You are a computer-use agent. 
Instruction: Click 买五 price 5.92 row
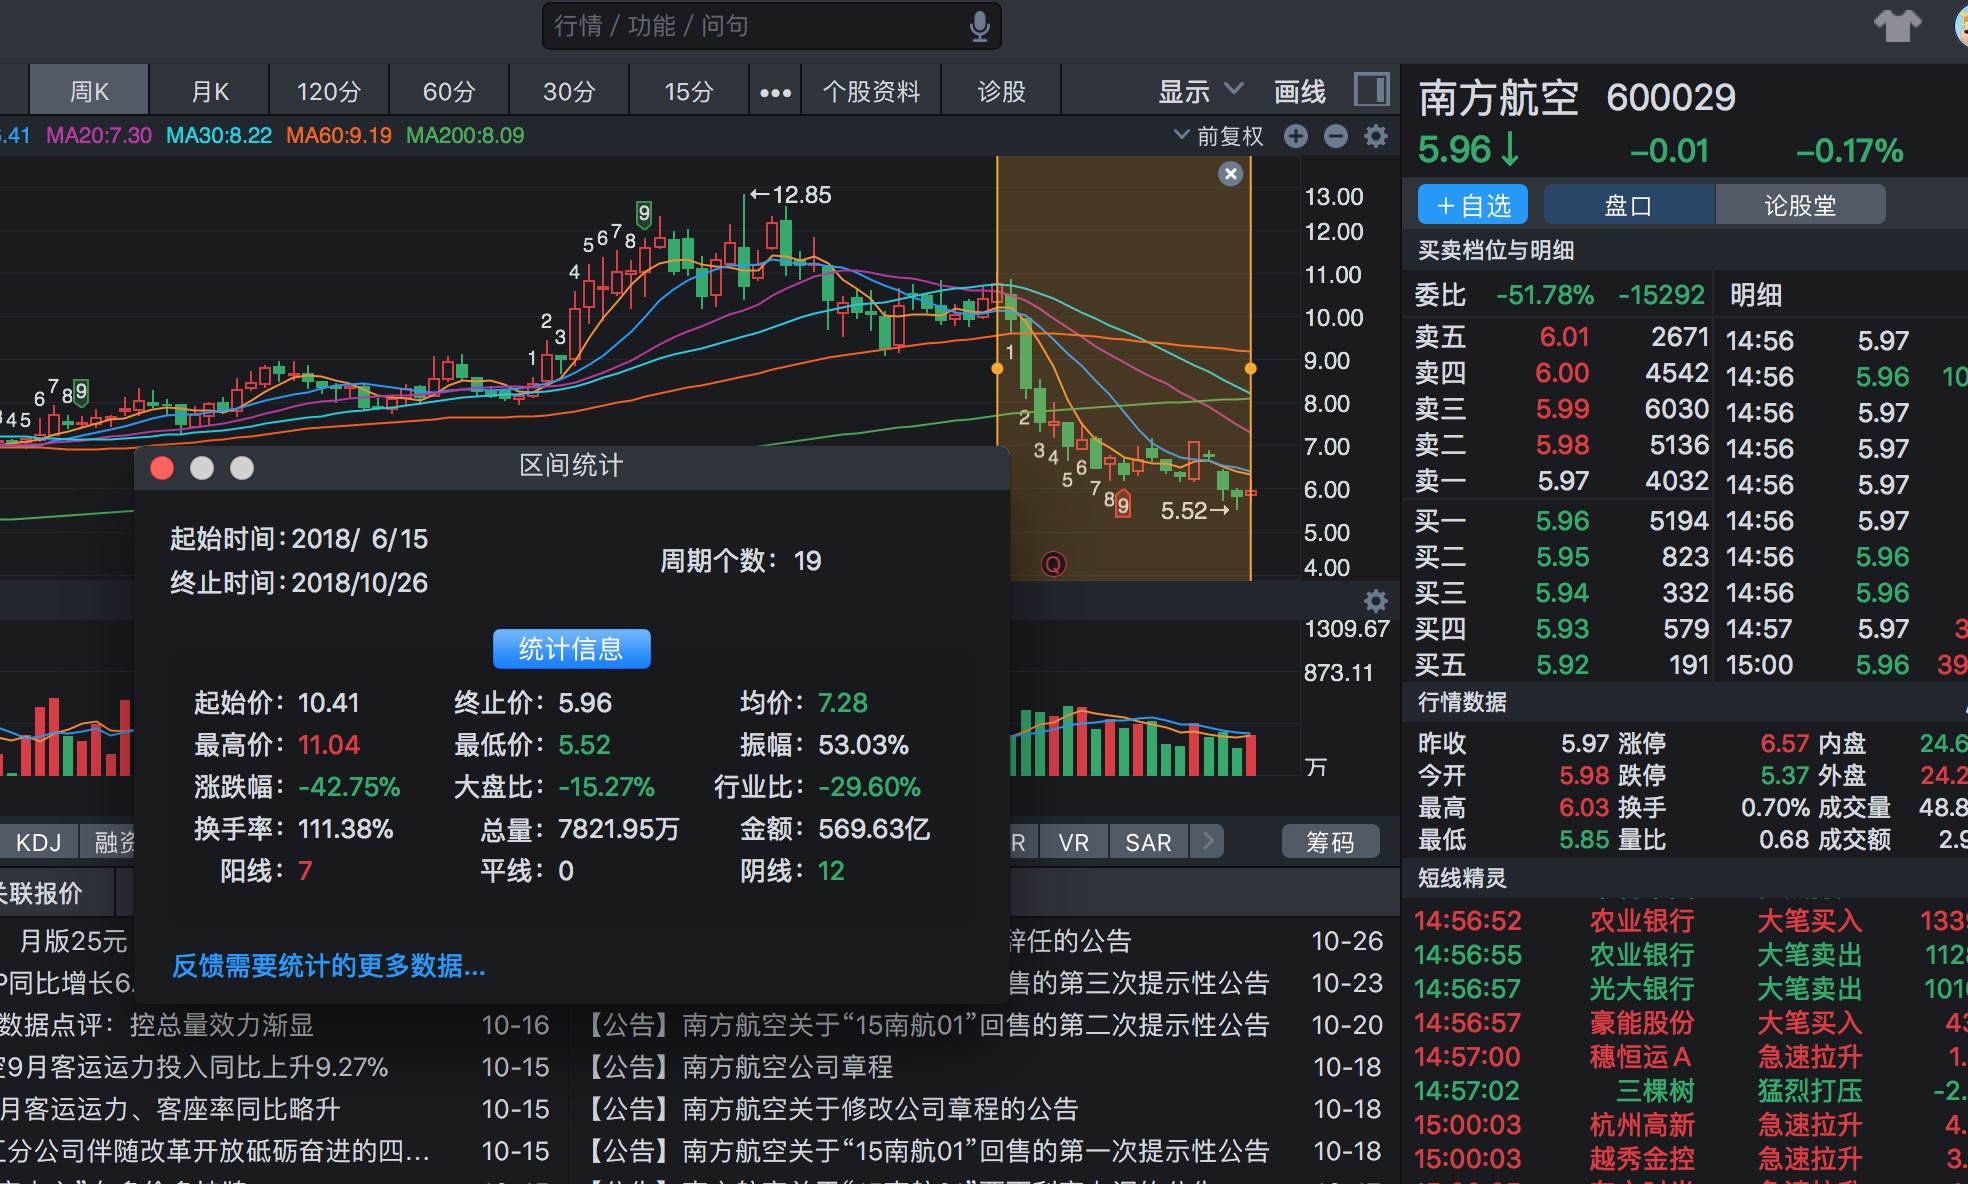(1560, 665)
